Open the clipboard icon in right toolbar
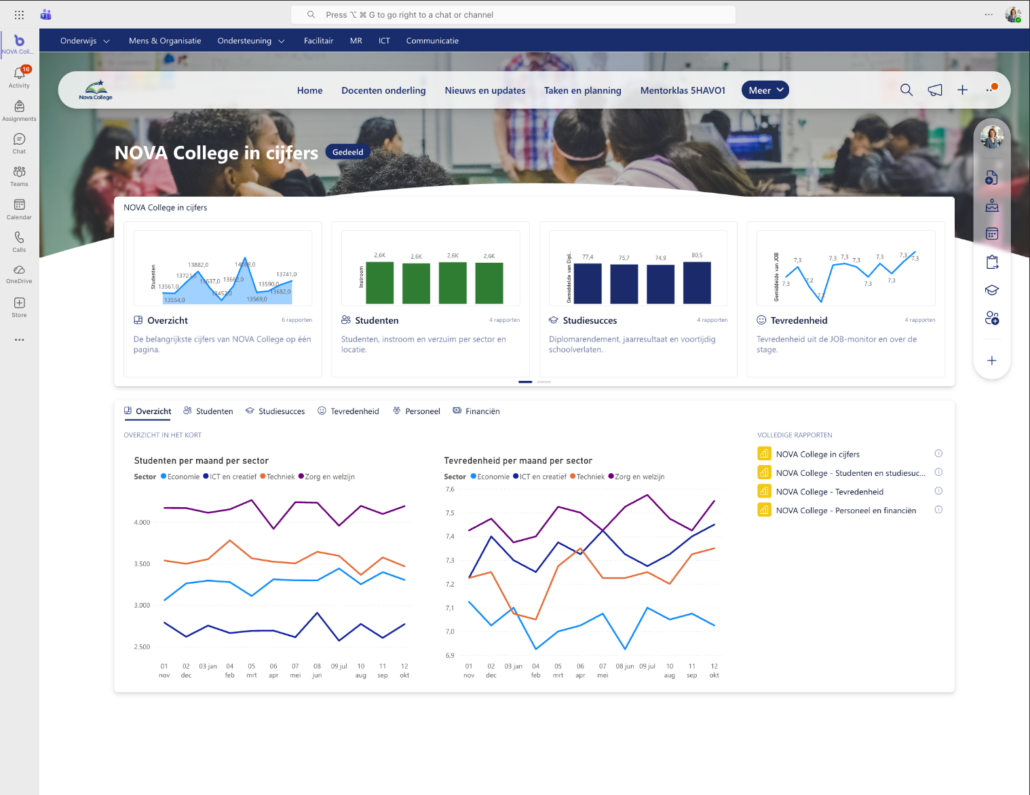Image resolution: width=1030 pixels, height=795 pixels. point(992,262)
